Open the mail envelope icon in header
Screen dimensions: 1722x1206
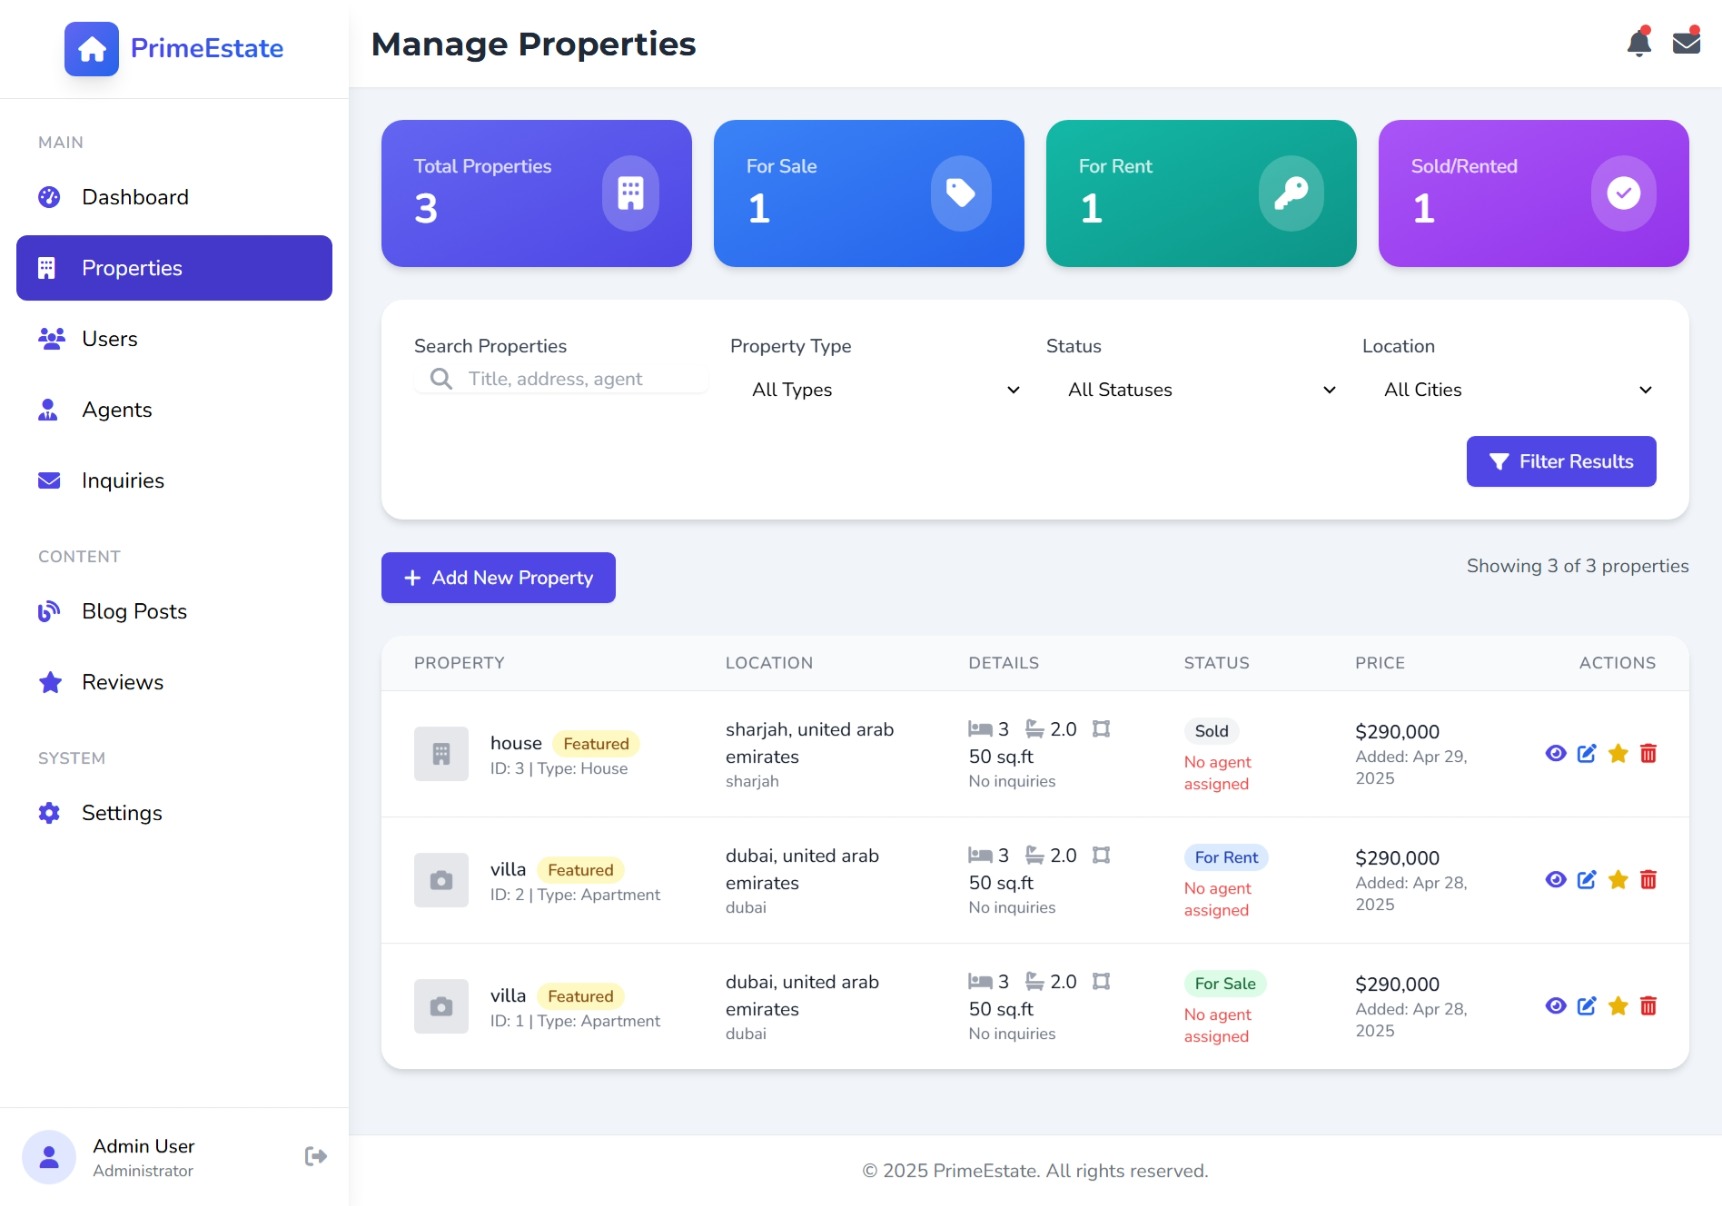click(1686, 43)
